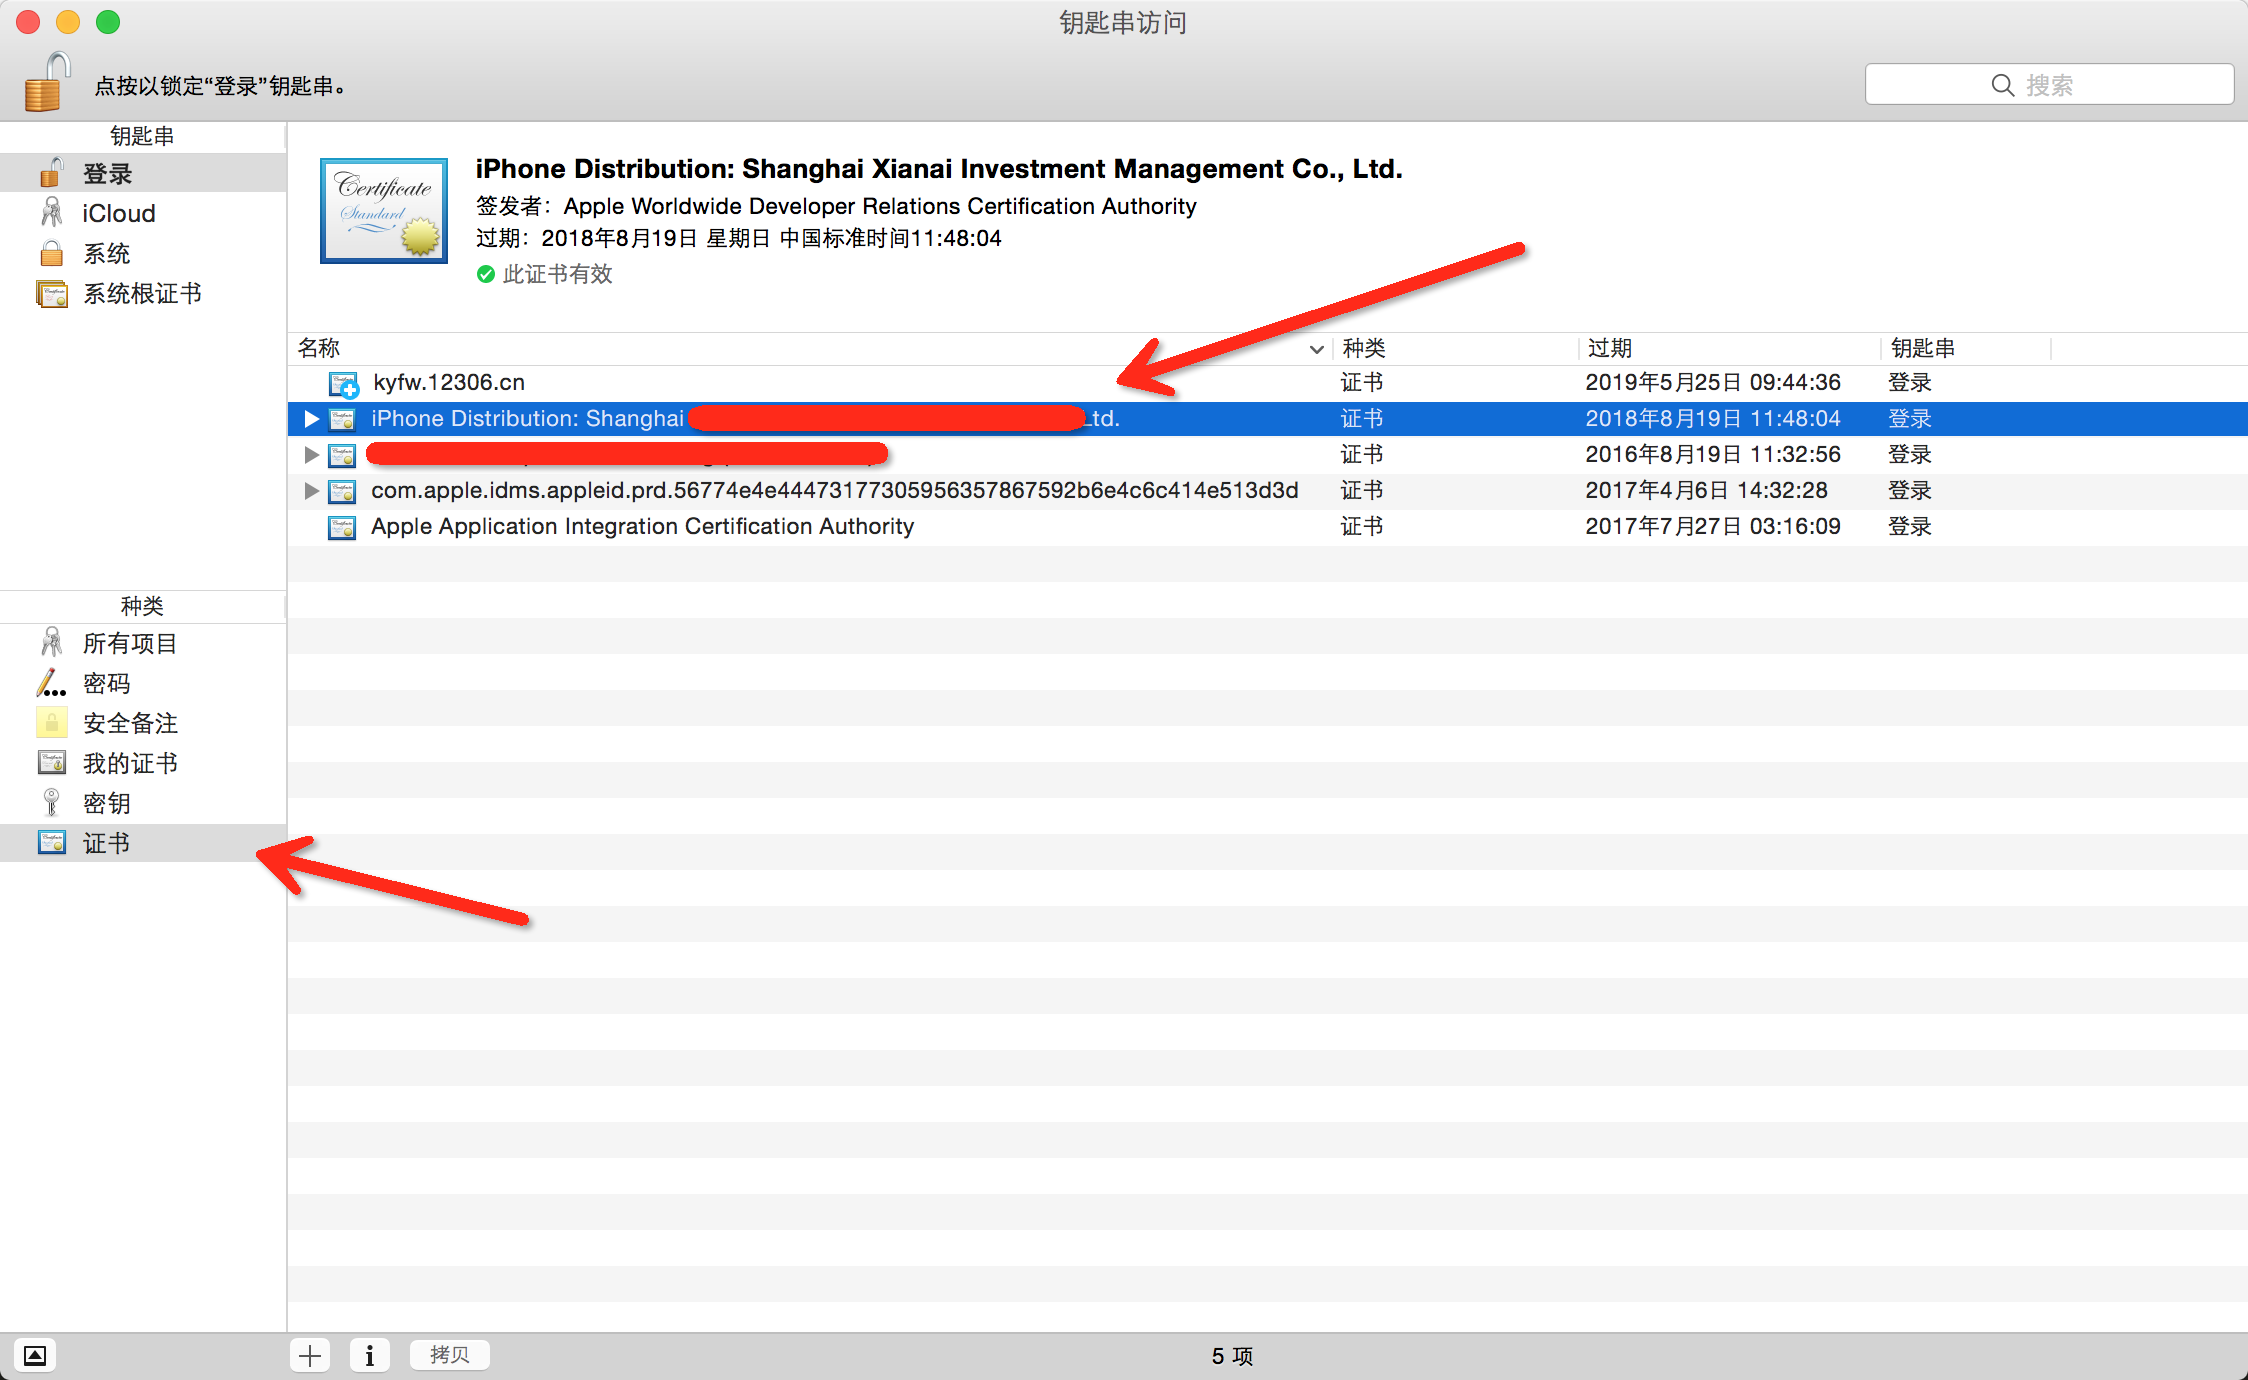Click the 系统根证书 folder icon
This screenshot has width=2248, height=1380.
click(x=51, y=293)
